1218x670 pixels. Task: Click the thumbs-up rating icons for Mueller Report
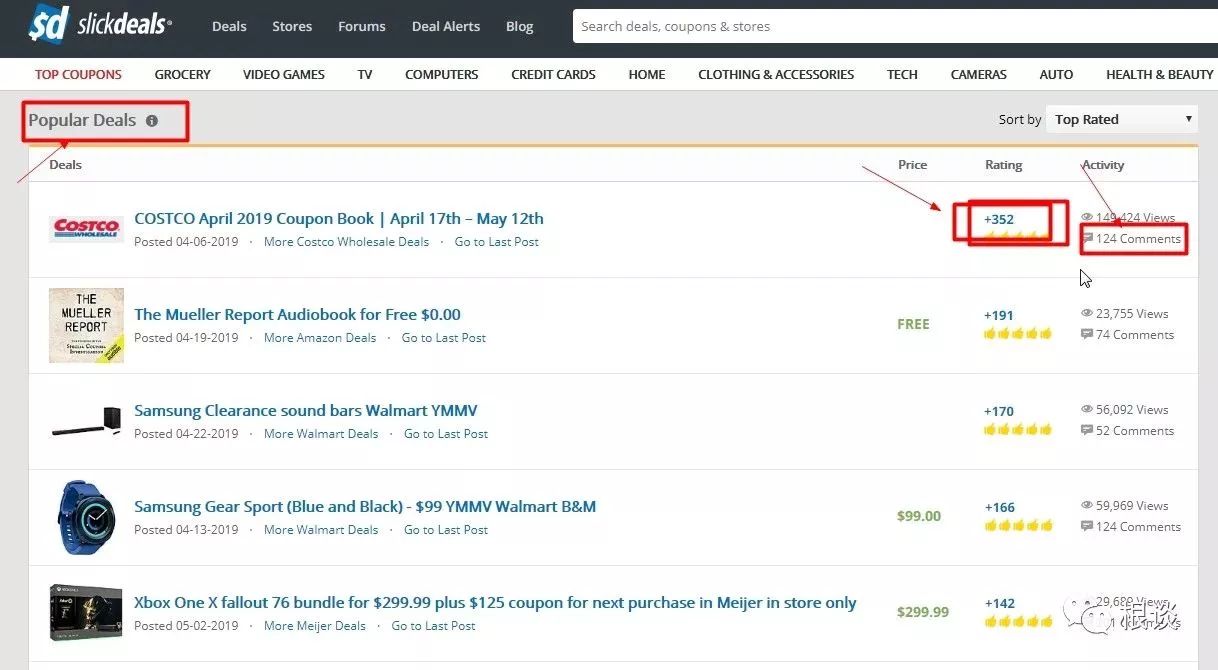tap(1018, 334)
